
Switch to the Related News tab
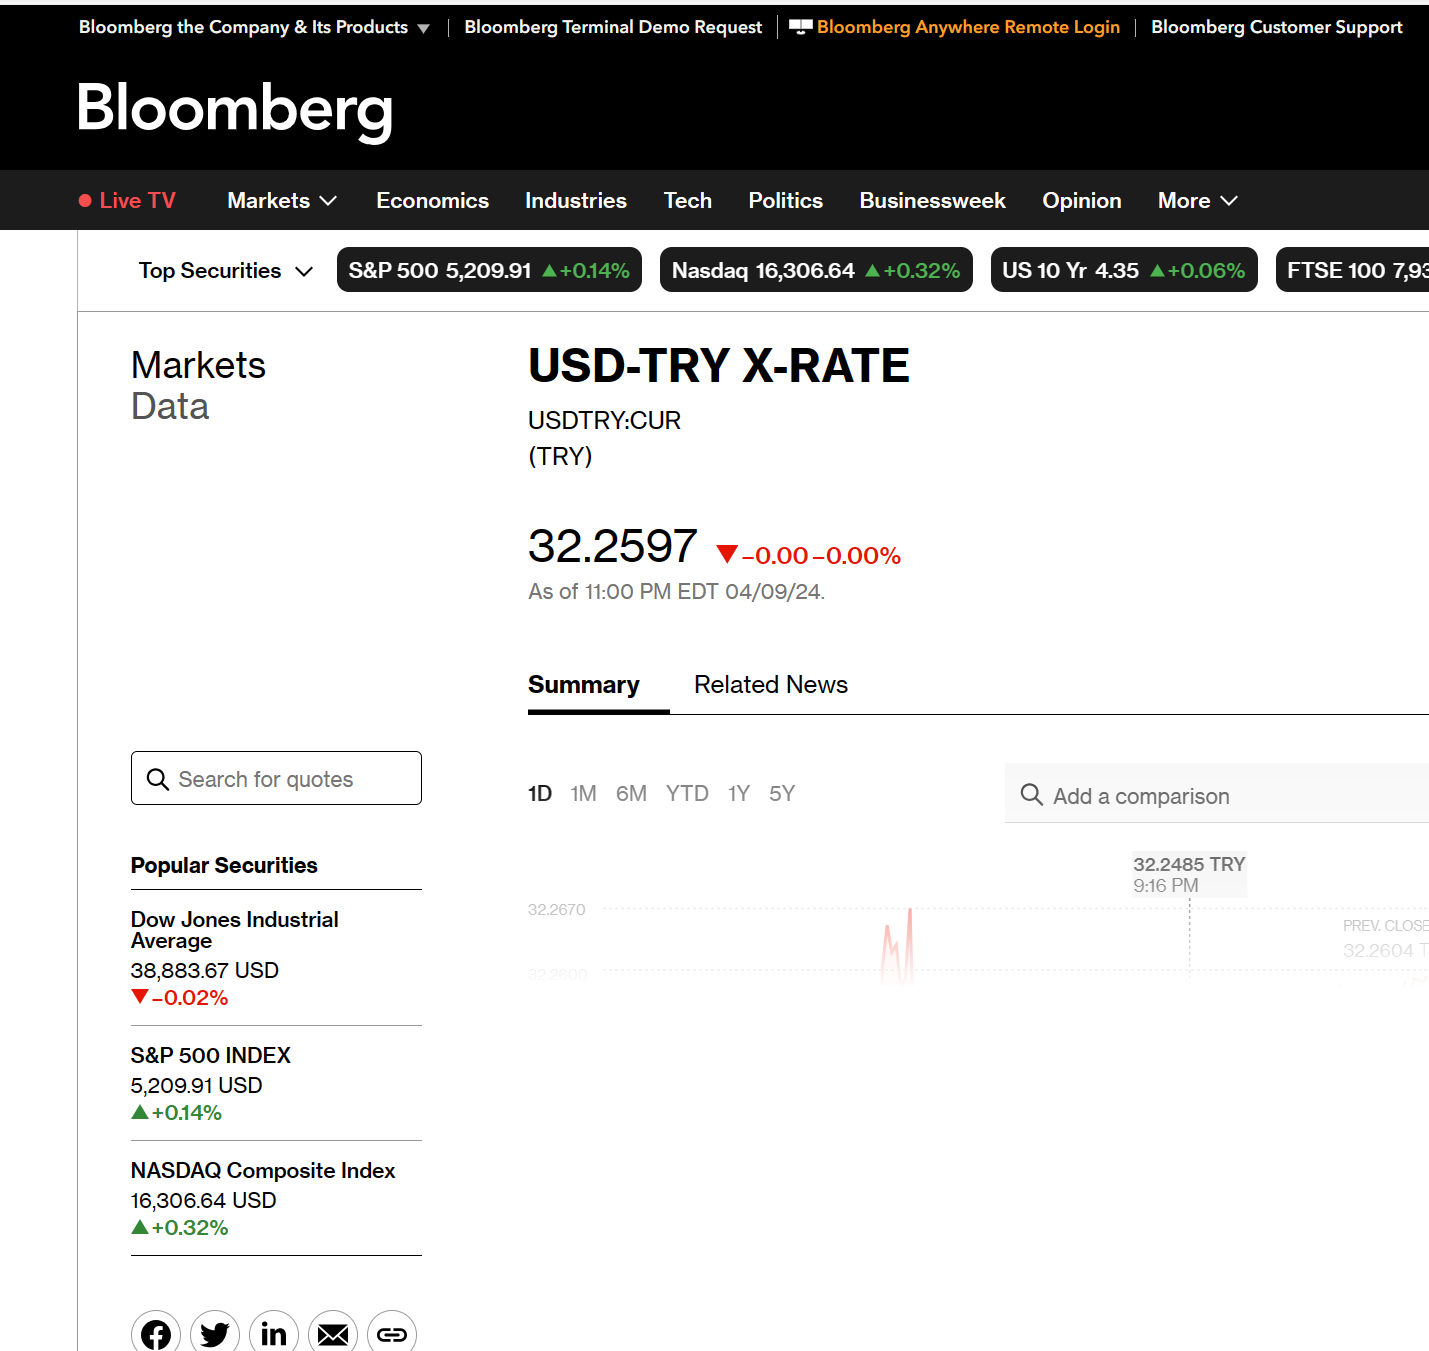(x=771, y=685)
